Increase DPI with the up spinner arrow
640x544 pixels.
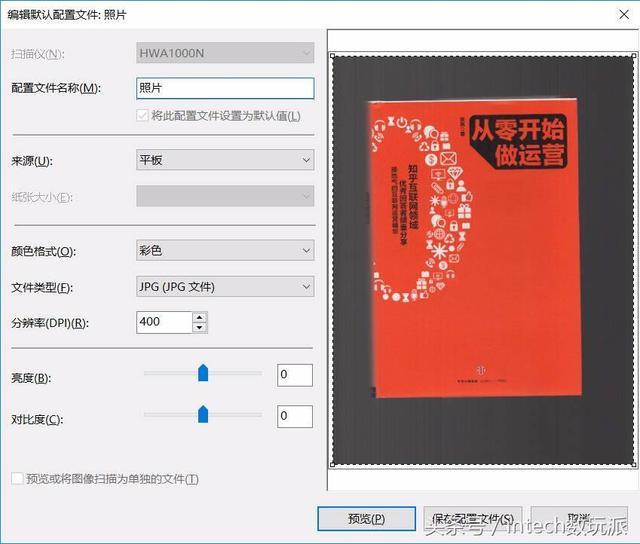pyautogui.click(x=200, y=317)
